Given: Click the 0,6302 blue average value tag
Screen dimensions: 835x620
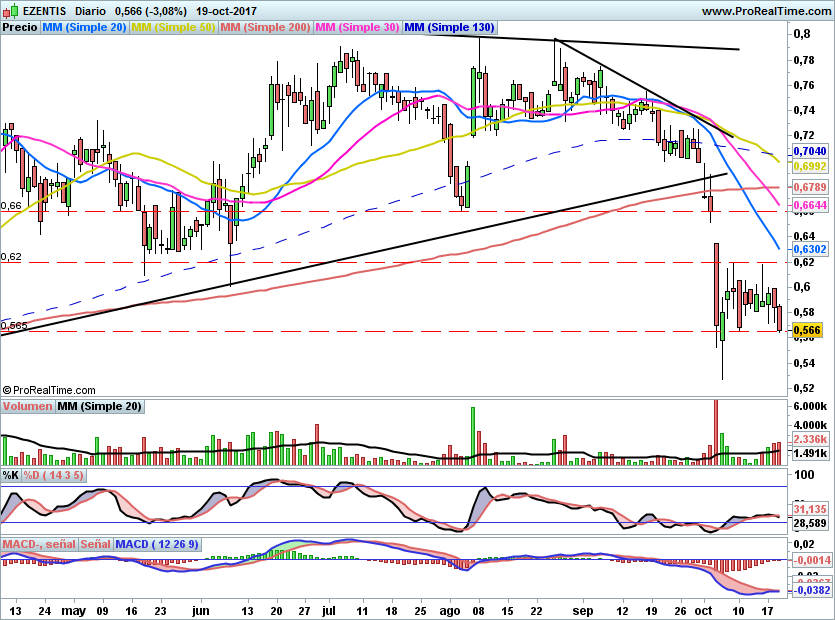Looking at the screenshot, I should [811, 249].
